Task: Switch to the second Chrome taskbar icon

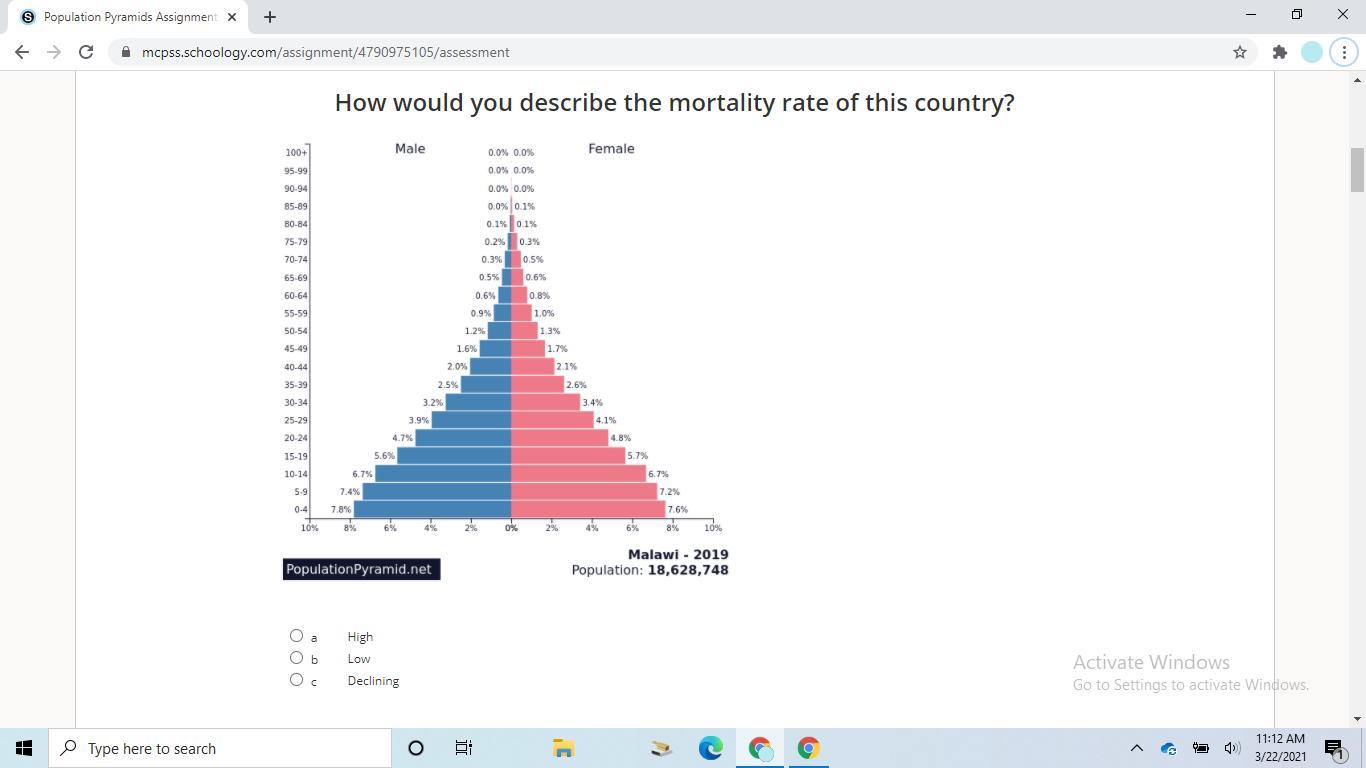Action: pyautogui.click(x=809, y=748)
